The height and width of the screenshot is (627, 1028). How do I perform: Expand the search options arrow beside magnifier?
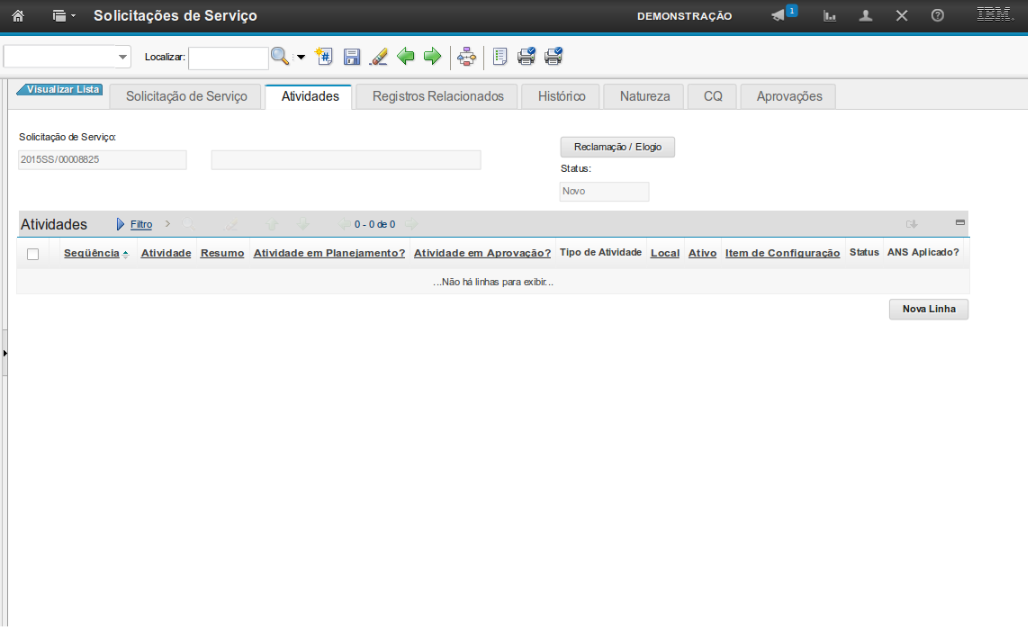(301, 57)
